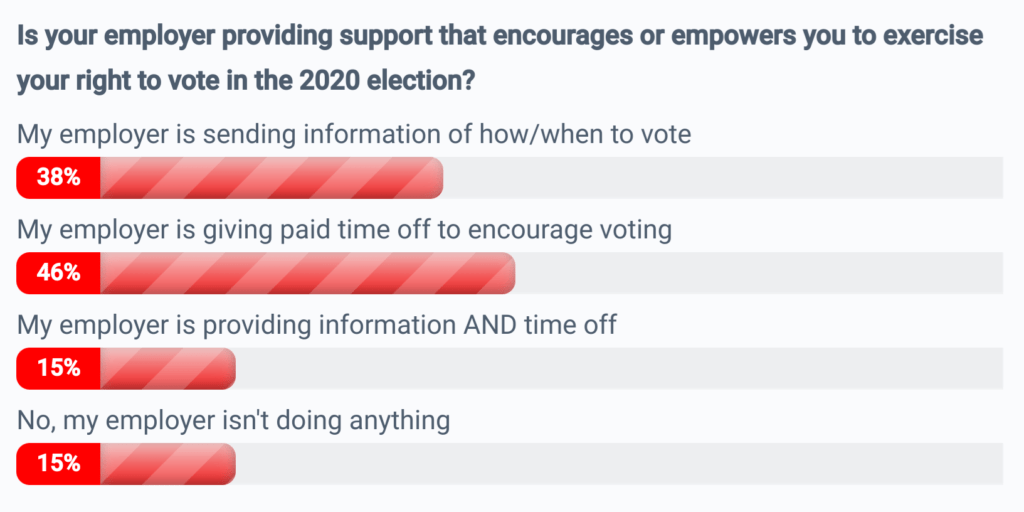Viewport: 1024px width, 512px height.
Task: Select 'No, my employer isn't doing anything' option
Action: click(233, 421)
